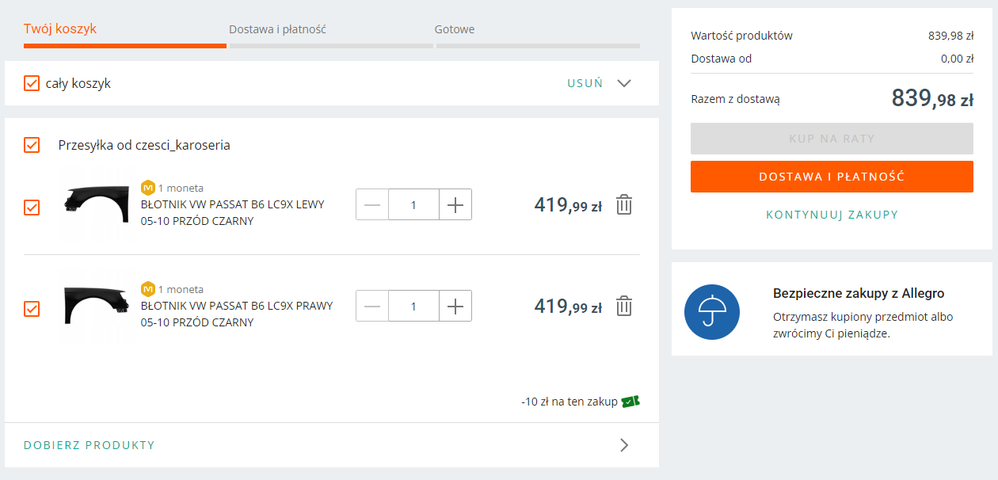Screen dimensions: 998x480
Task: Click '1 moneta' text on the LEWY item
Action: click(181, 188)
